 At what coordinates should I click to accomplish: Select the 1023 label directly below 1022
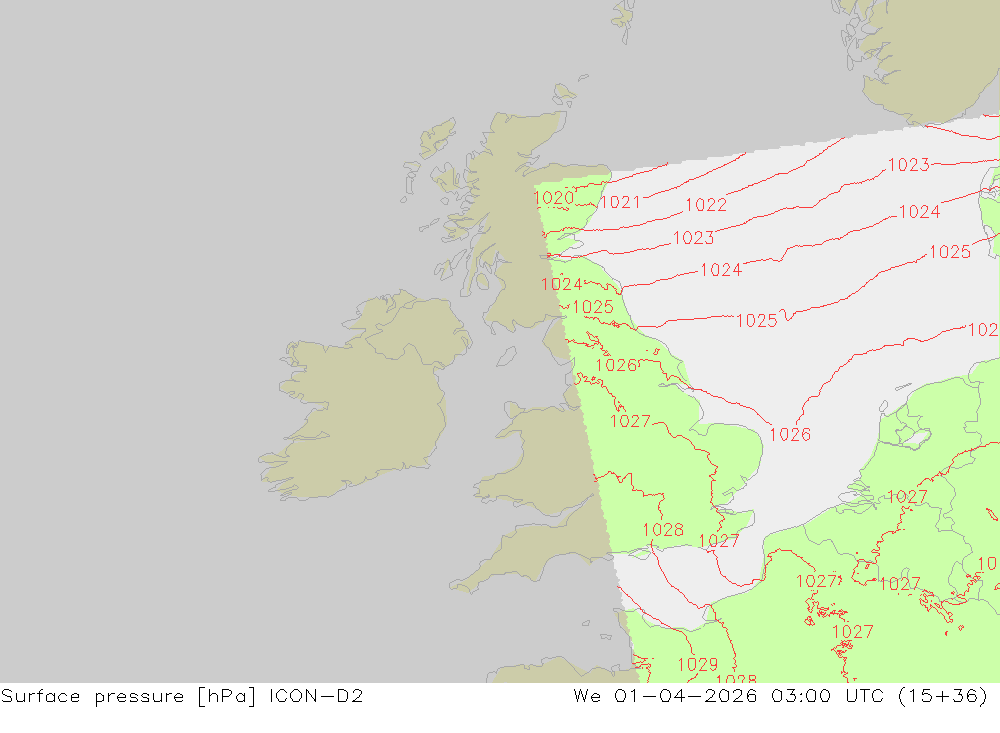[693, 238]
